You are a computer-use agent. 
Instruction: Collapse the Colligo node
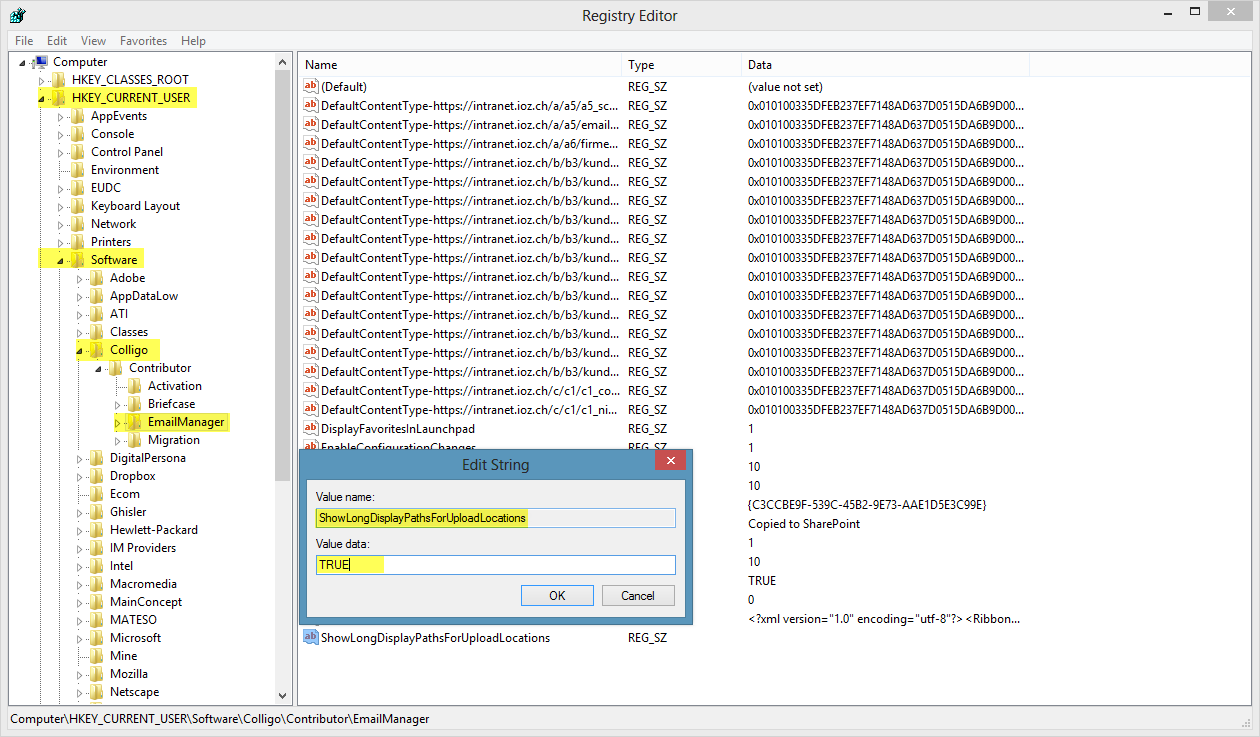pyautogui.click(x=79, y=350)
